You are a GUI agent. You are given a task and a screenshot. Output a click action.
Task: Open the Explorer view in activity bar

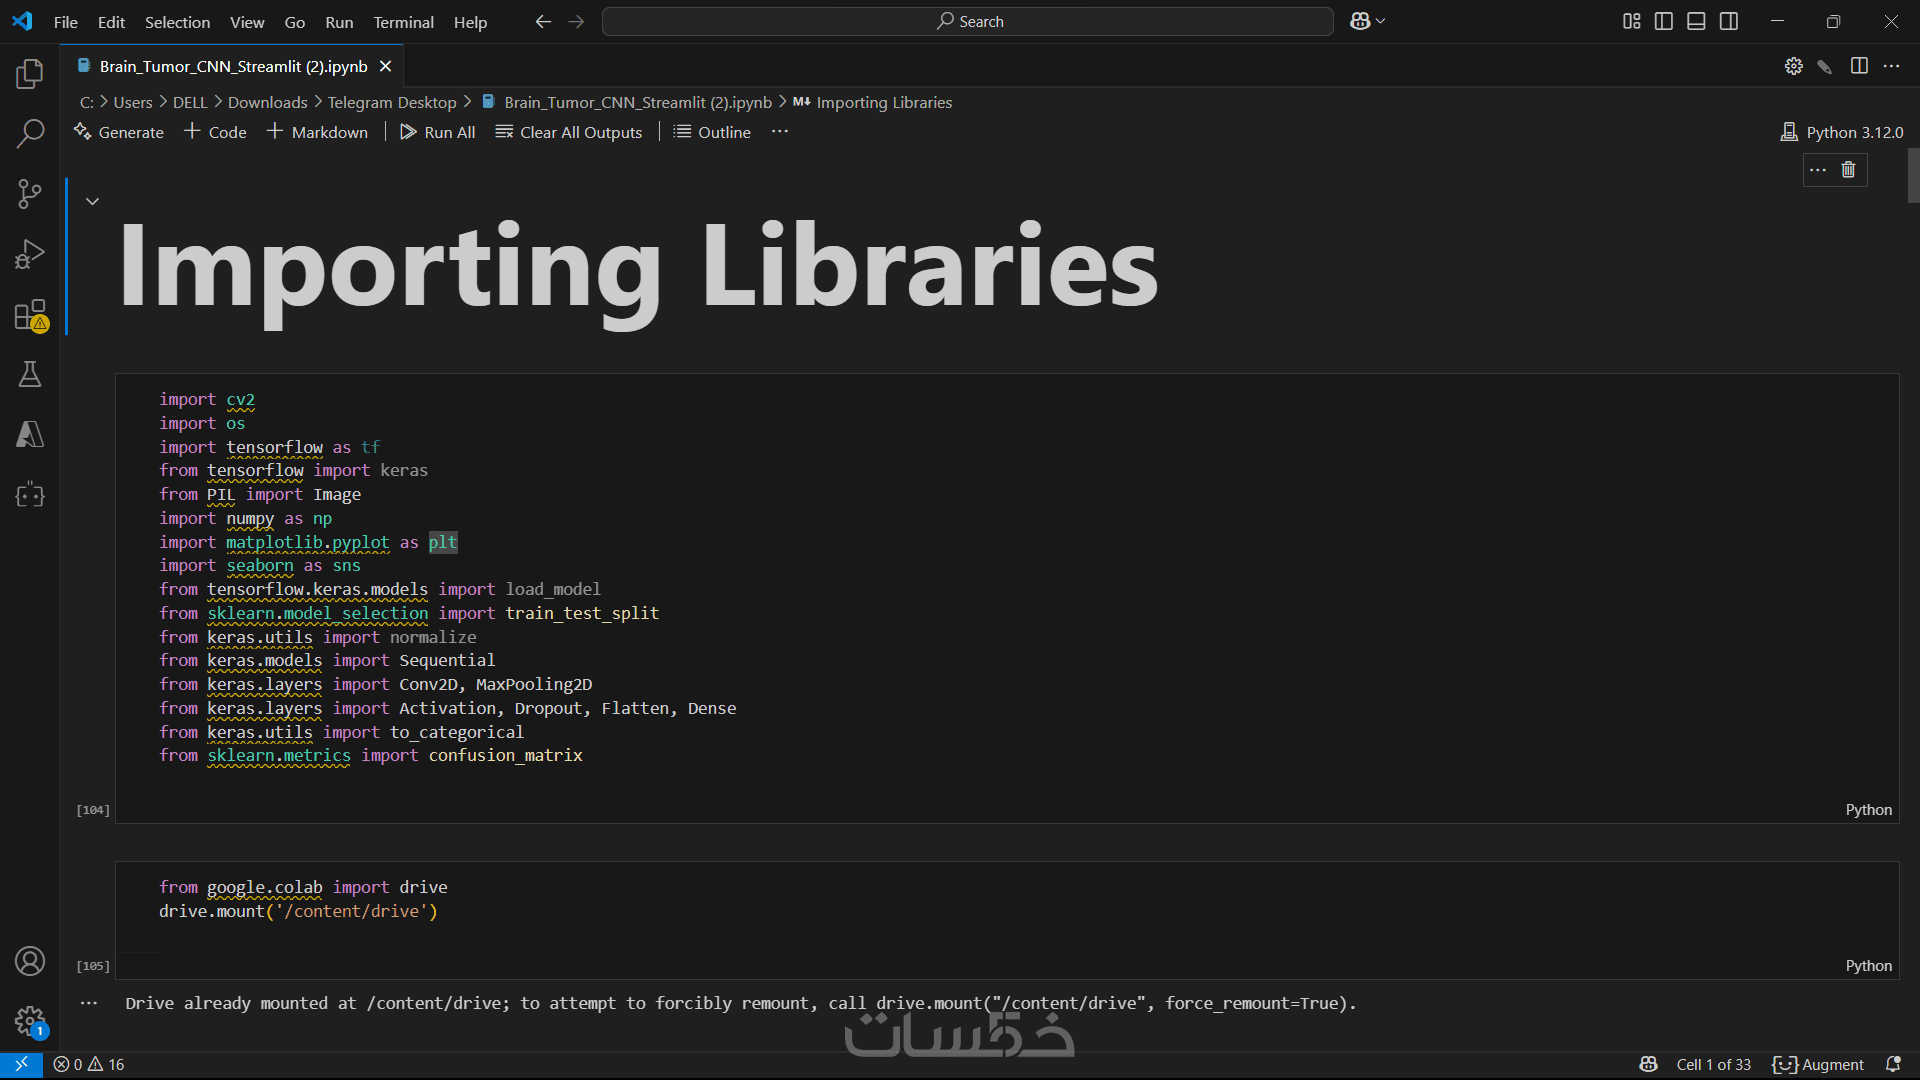(x=30, y=73)
